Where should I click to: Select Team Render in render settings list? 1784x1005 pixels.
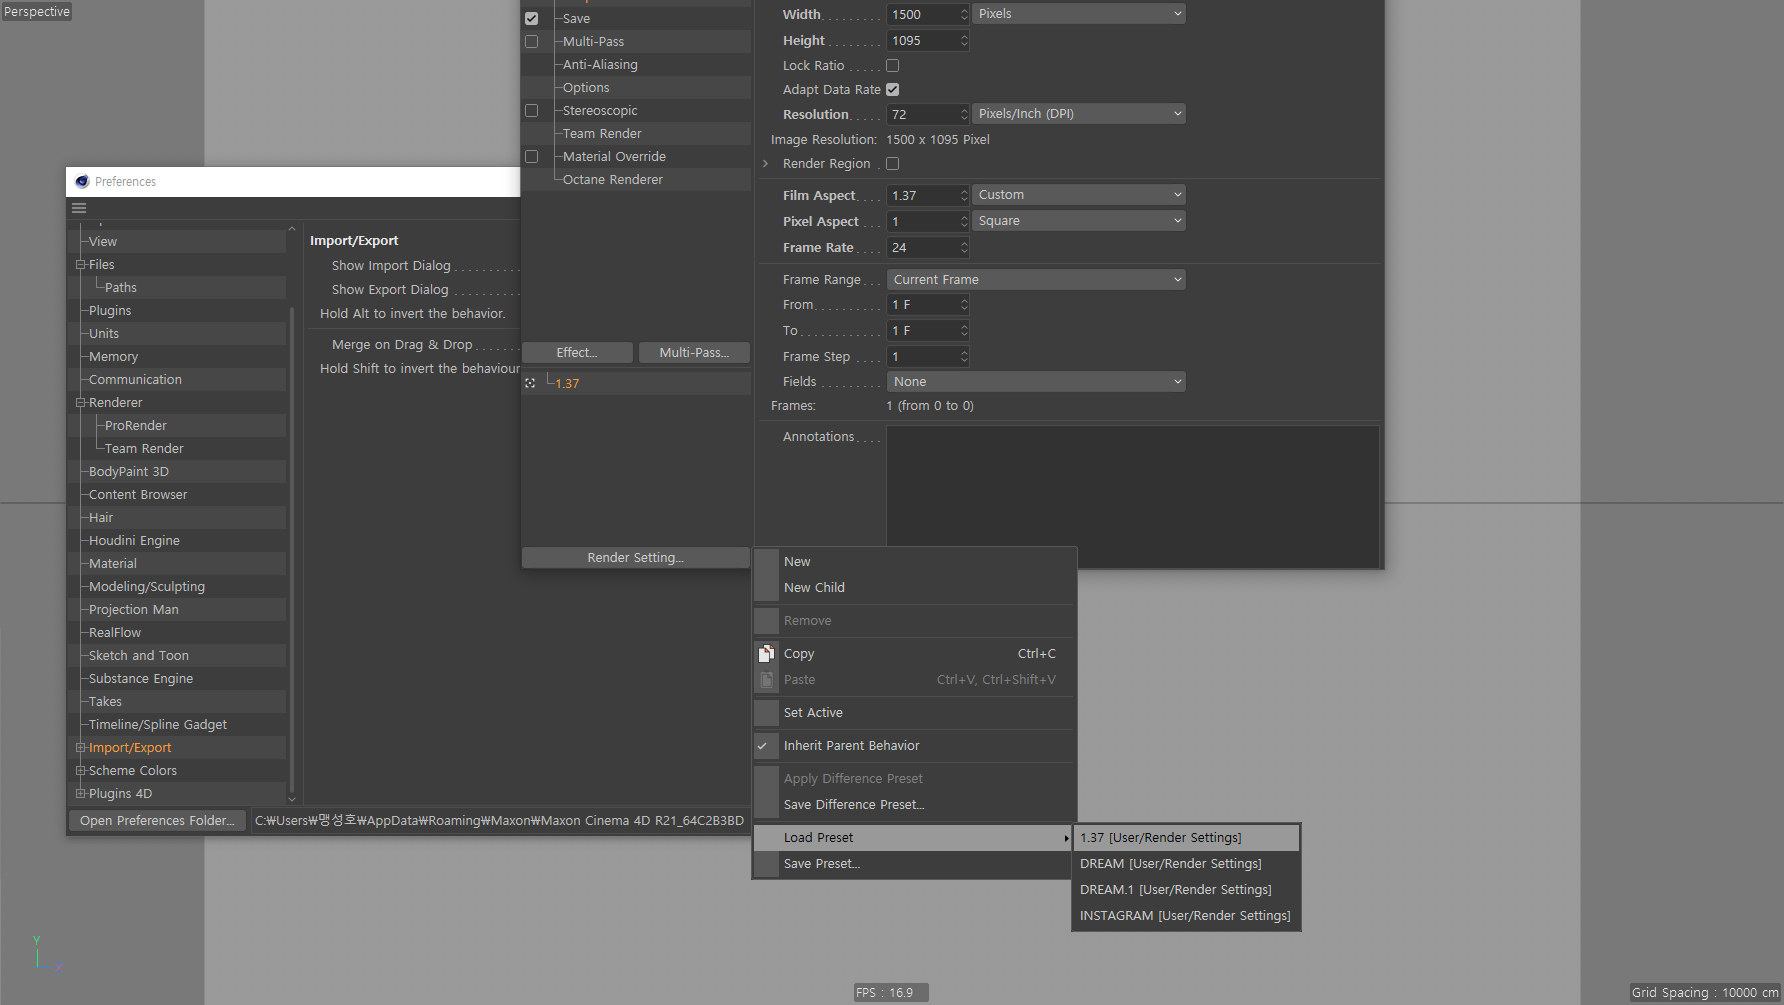click(x=602, y=133)
